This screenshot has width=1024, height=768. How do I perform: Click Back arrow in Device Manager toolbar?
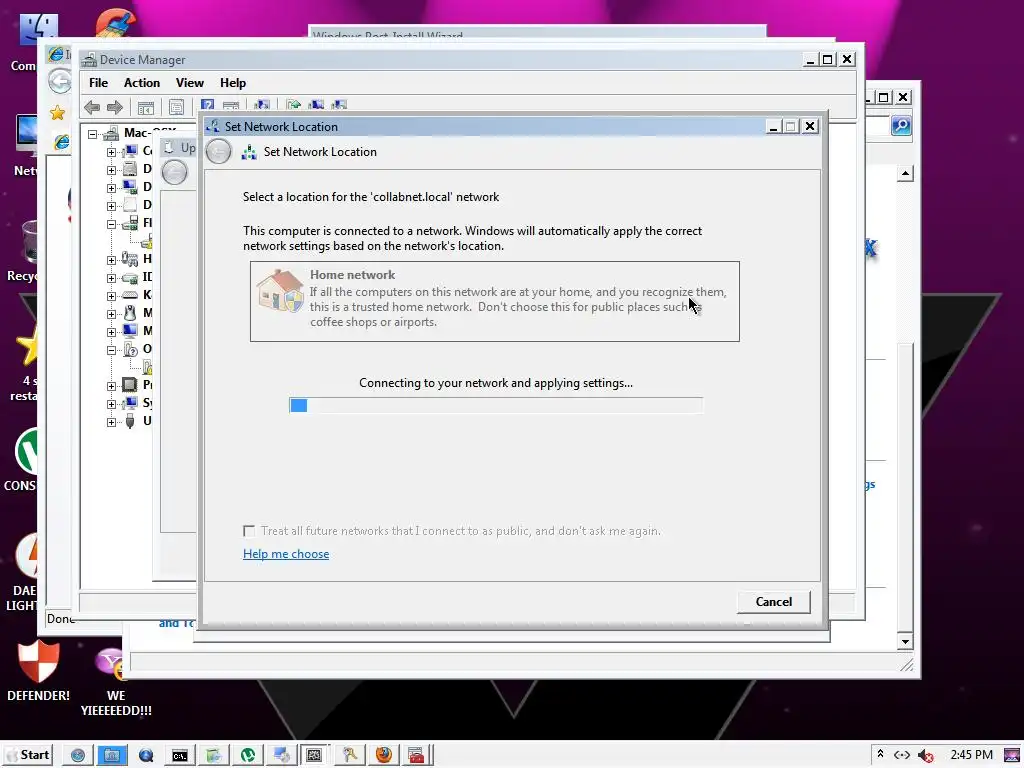coord(92,107)
